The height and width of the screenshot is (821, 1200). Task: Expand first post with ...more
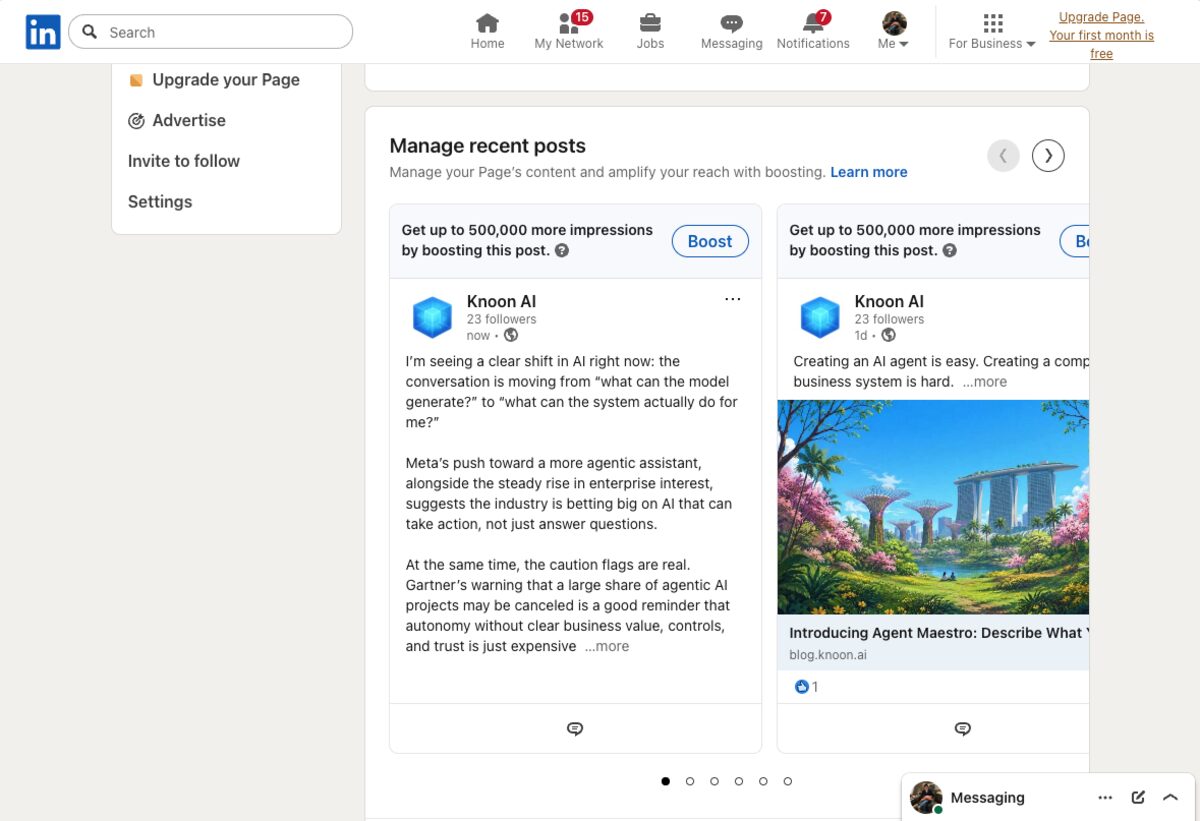[x=607, y=647]
